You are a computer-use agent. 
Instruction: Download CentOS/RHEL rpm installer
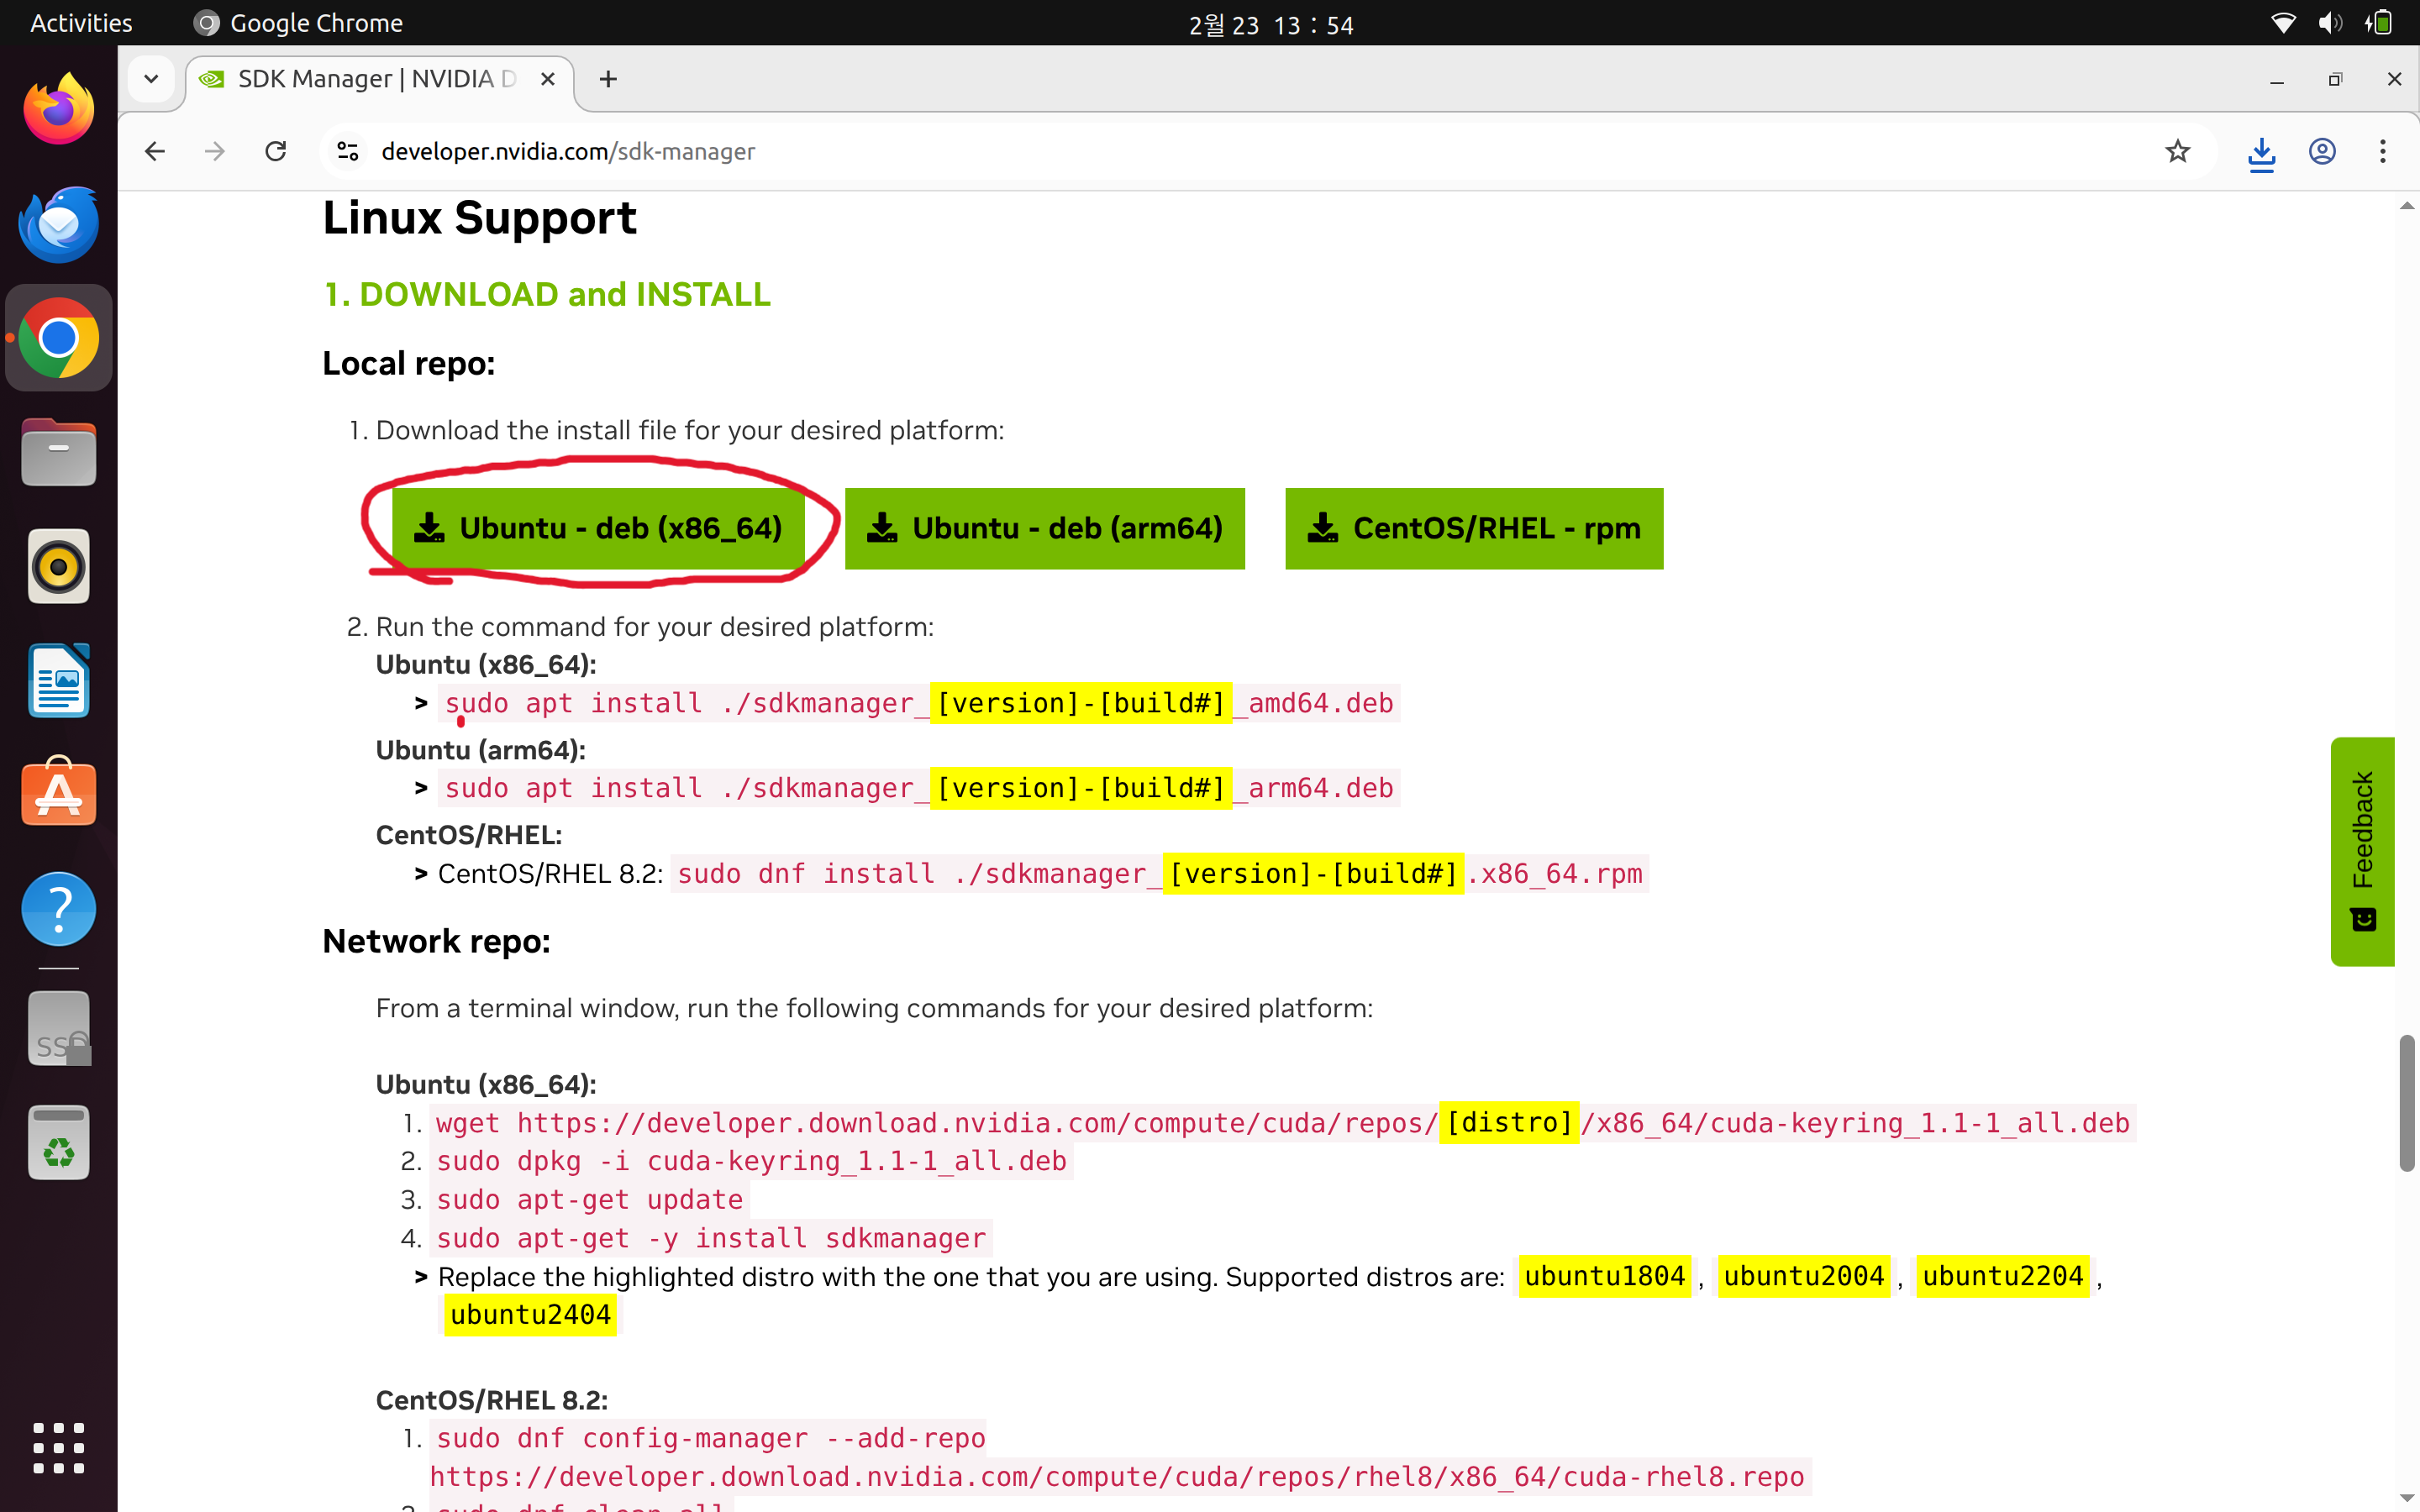point(1473,528)
